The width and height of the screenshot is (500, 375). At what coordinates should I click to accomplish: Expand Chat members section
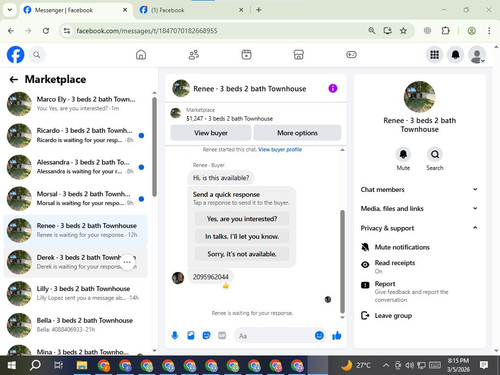point(419,189)
